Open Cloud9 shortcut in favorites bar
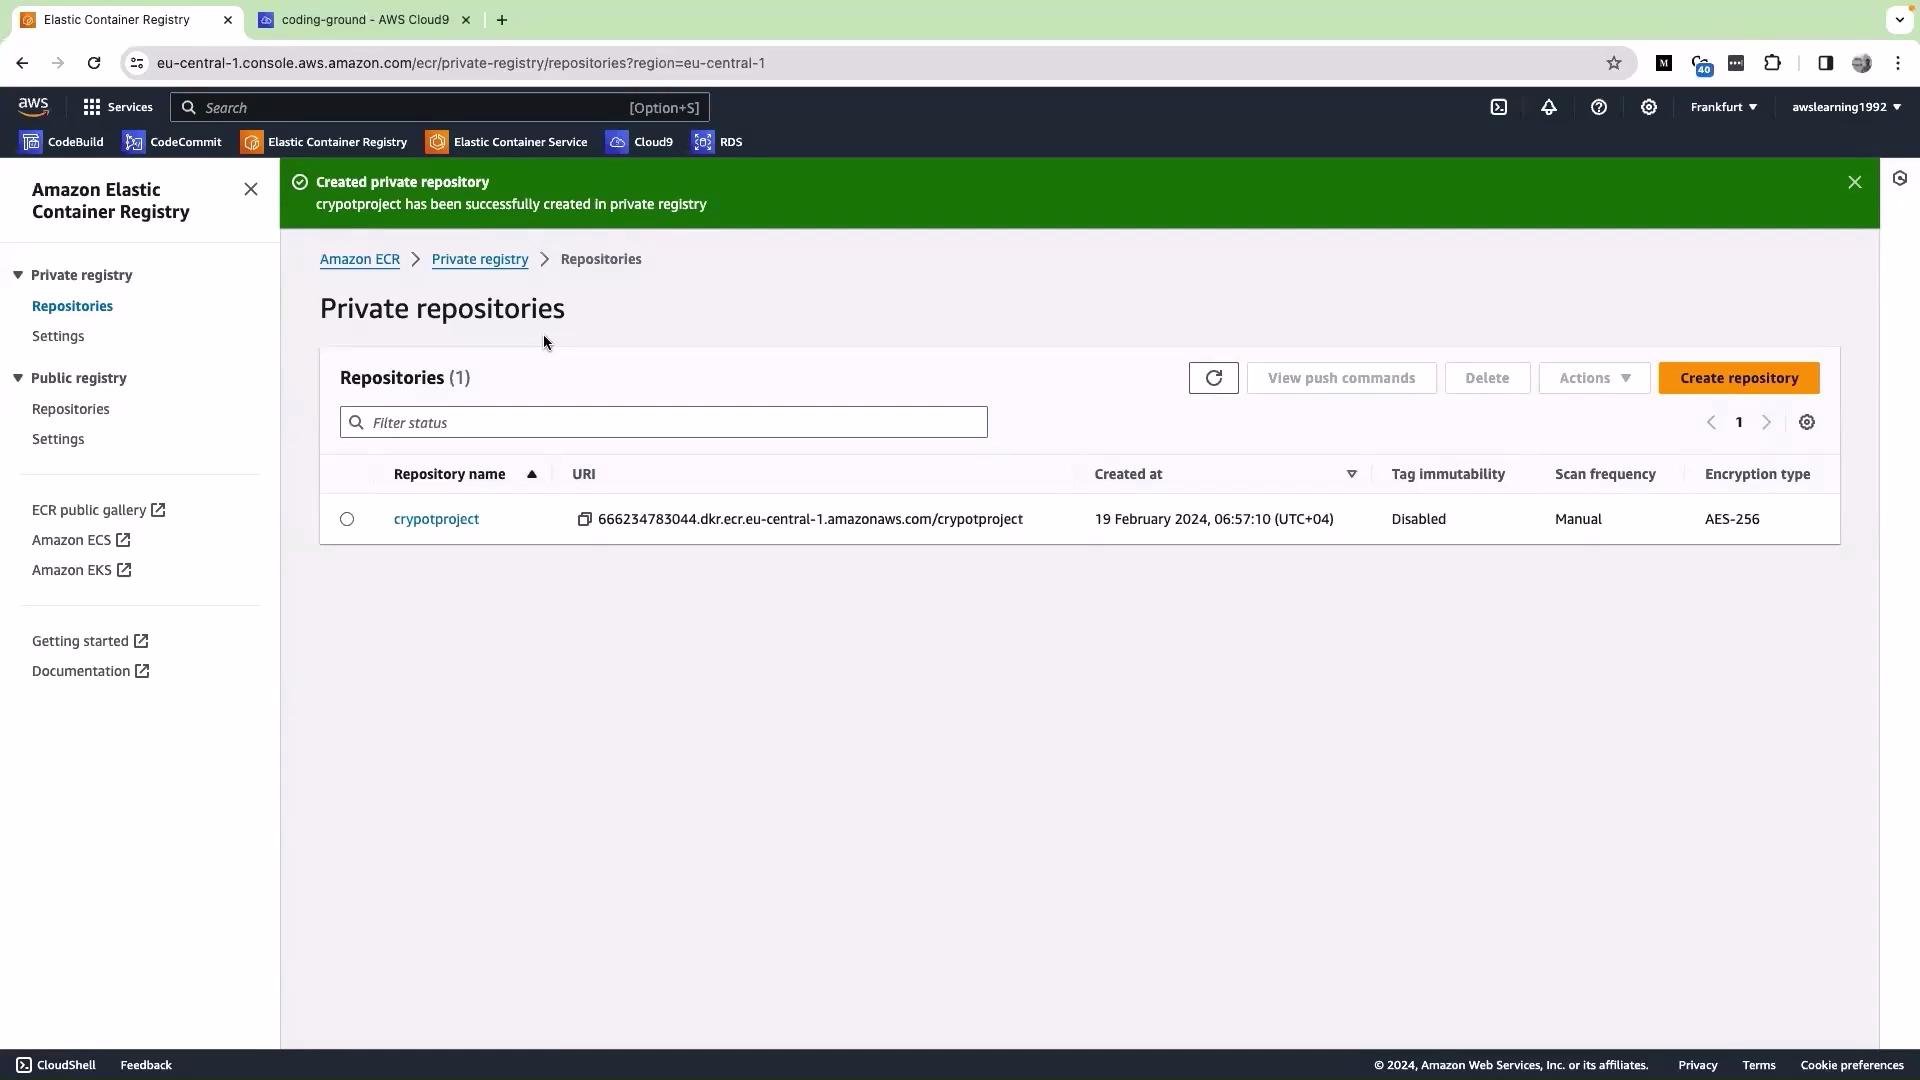 (x=640, y=142)
